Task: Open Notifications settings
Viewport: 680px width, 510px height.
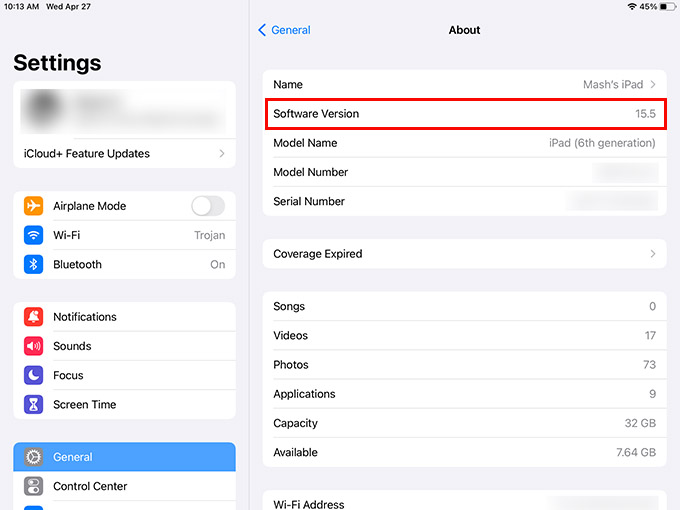Action: [x=124, y=317]
